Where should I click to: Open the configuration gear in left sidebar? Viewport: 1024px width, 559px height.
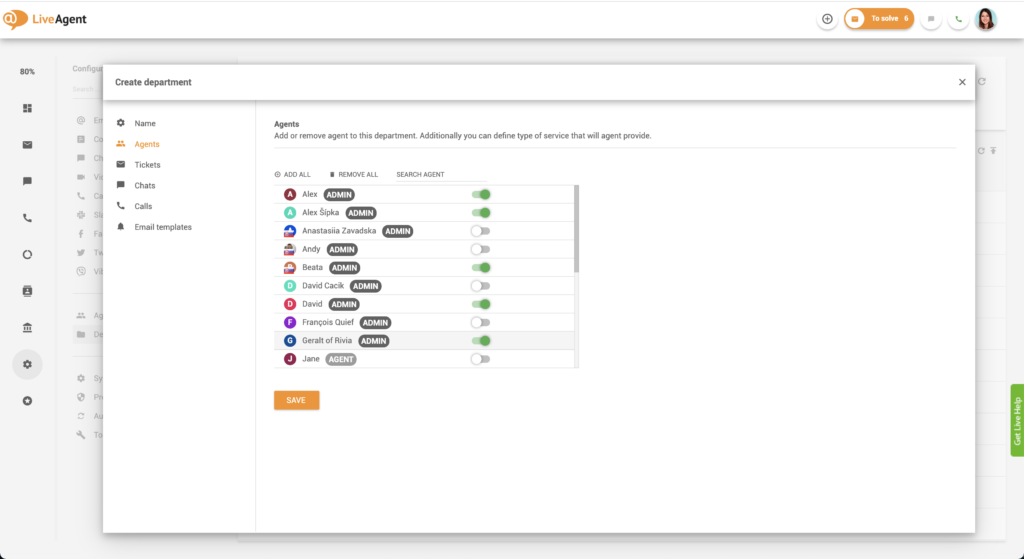[x=27, y=365]
